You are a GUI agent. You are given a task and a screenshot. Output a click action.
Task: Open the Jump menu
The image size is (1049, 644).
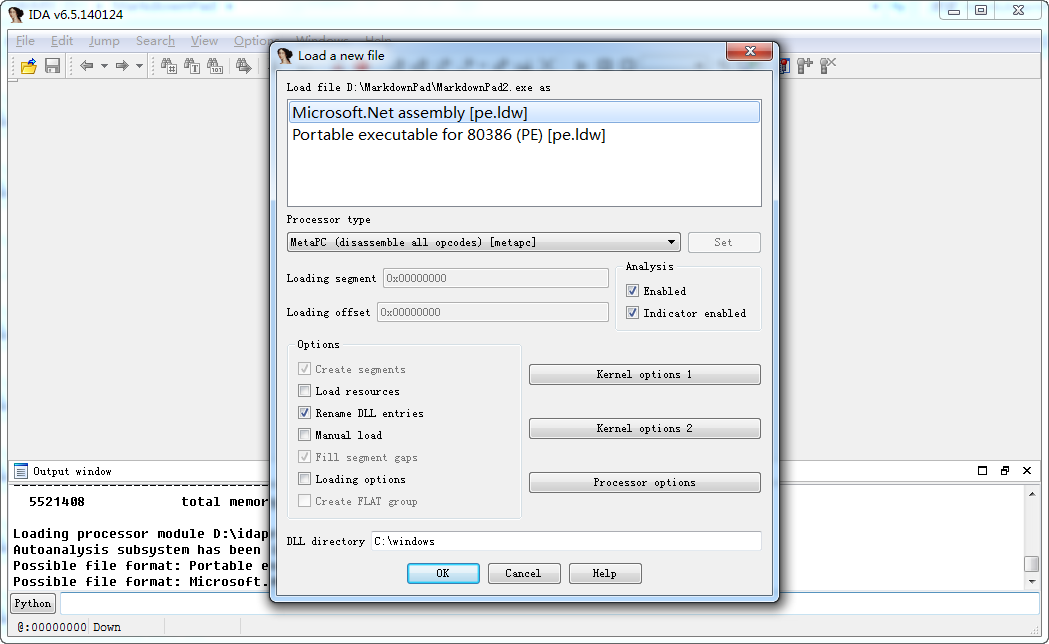(104, 41)
